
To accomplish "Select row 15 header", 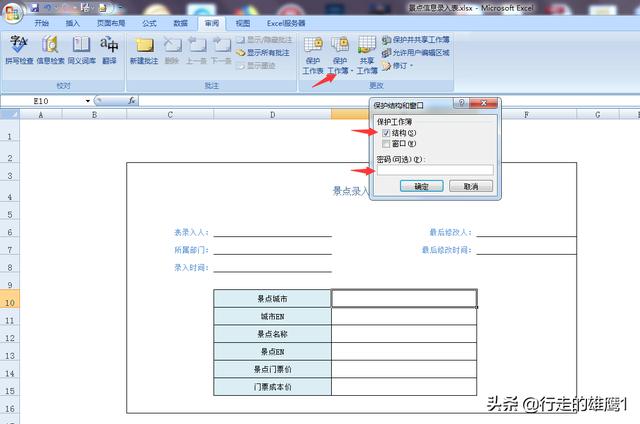I will point(10,387).
